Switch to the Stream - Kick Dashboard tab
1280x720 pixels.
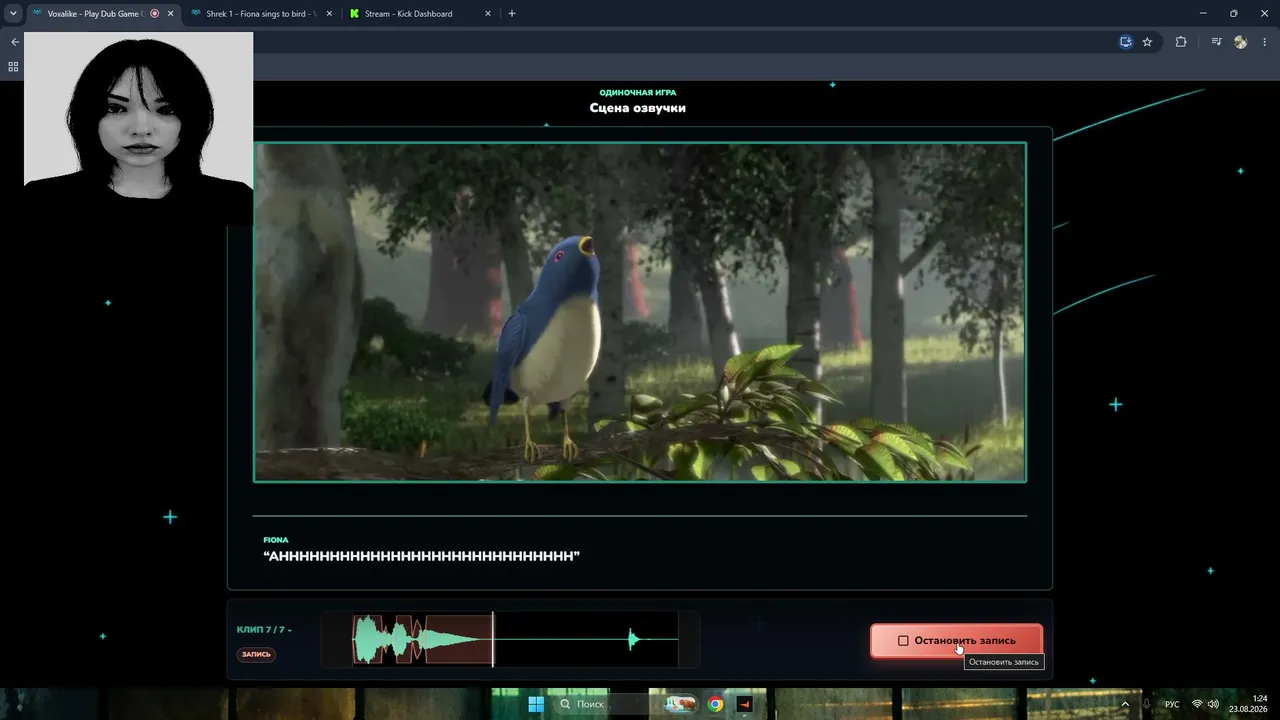pyautogui.click(x=420, y=14)
